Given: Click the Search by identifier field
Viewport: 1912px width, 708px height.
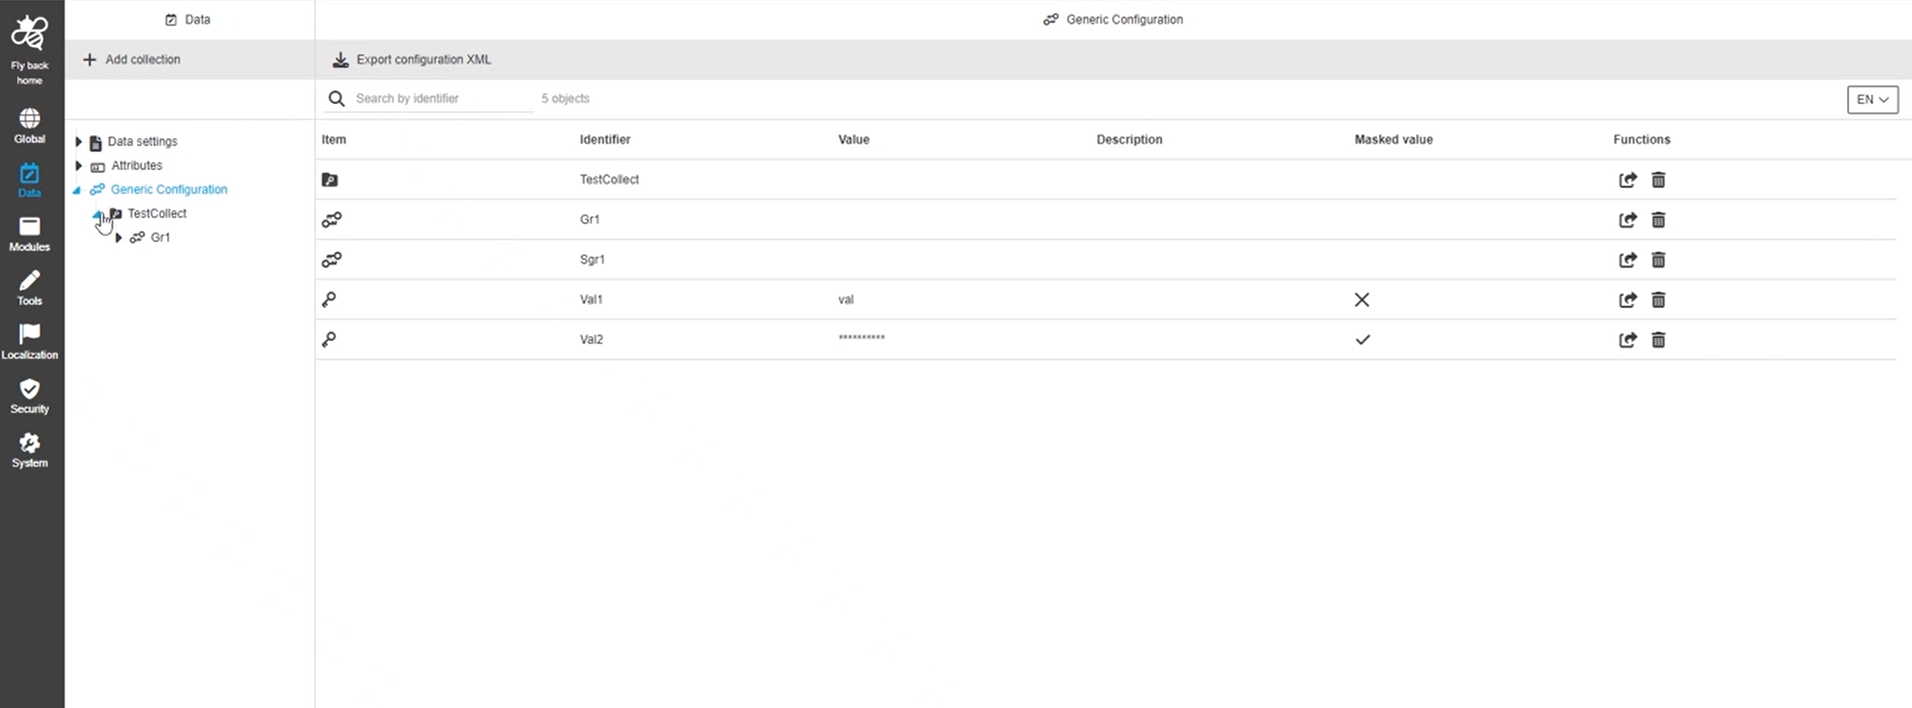Looking at the screenshot, I should pos(440,99).
